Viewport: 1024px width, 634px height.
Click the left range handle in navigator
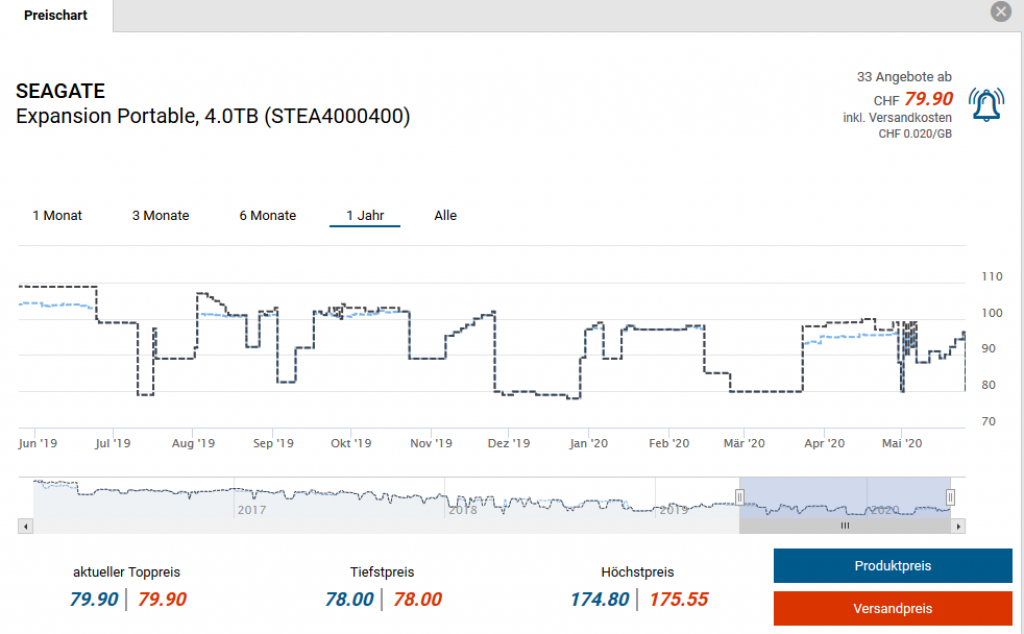pyautogui.click(x=740, y=497)
